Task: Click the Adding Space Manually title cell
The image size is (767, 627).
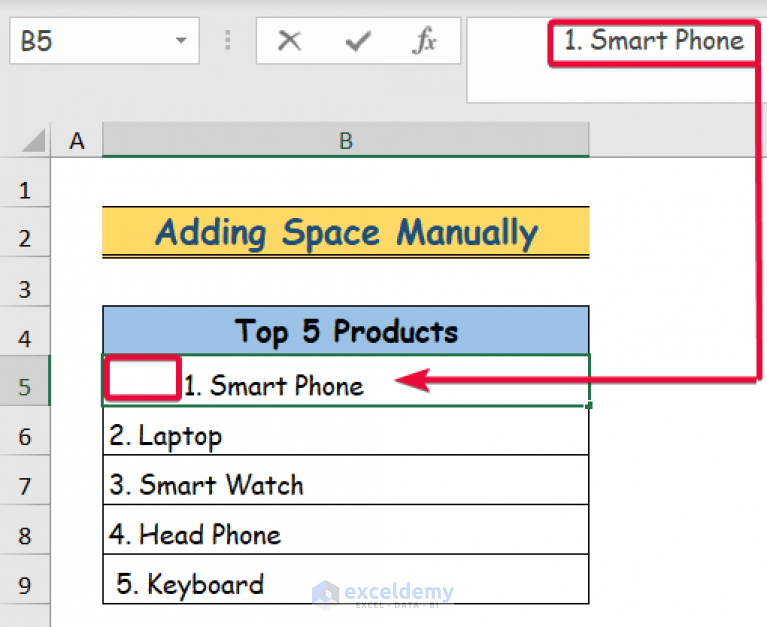Action: [x=346, y=232]
